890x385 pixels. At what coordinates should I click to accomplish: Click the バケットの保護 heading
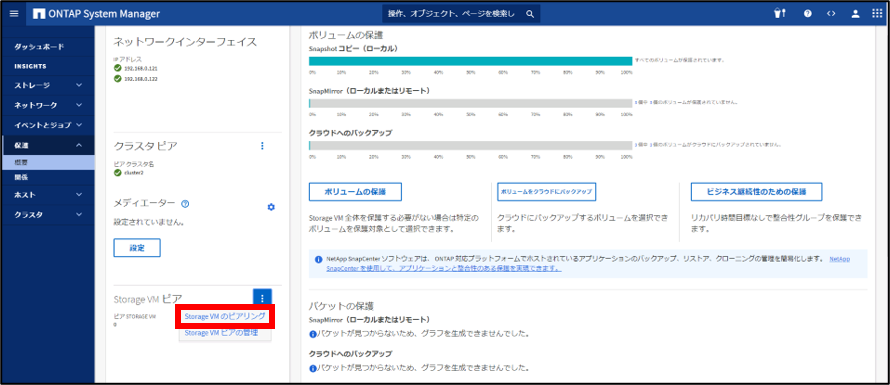341,306
